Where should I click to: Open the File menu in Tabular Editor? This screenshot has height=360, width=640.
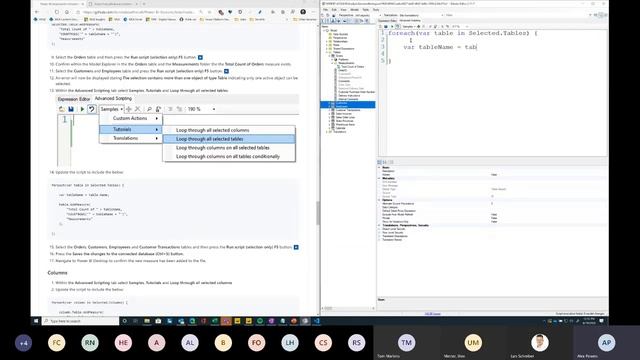click(x=325, y=10)
